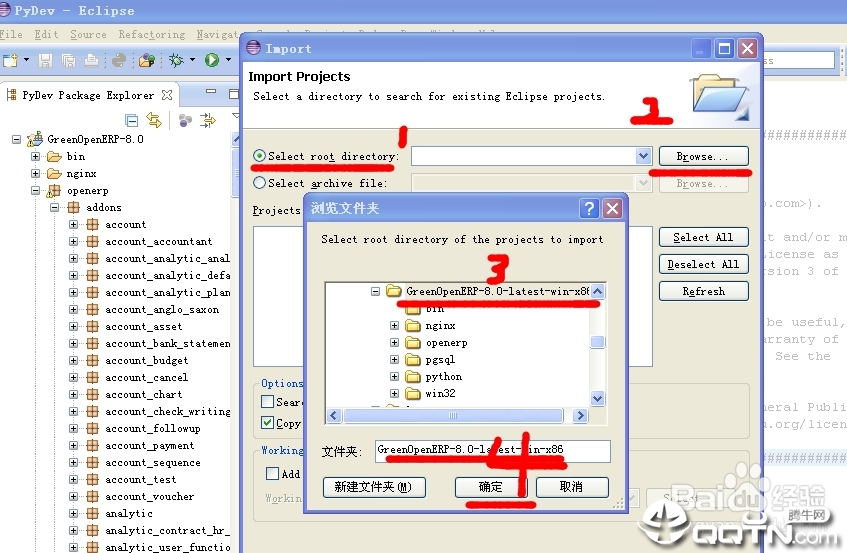
Task: Click Collapse All icon in Package Explorer
Action: [131, 120]
